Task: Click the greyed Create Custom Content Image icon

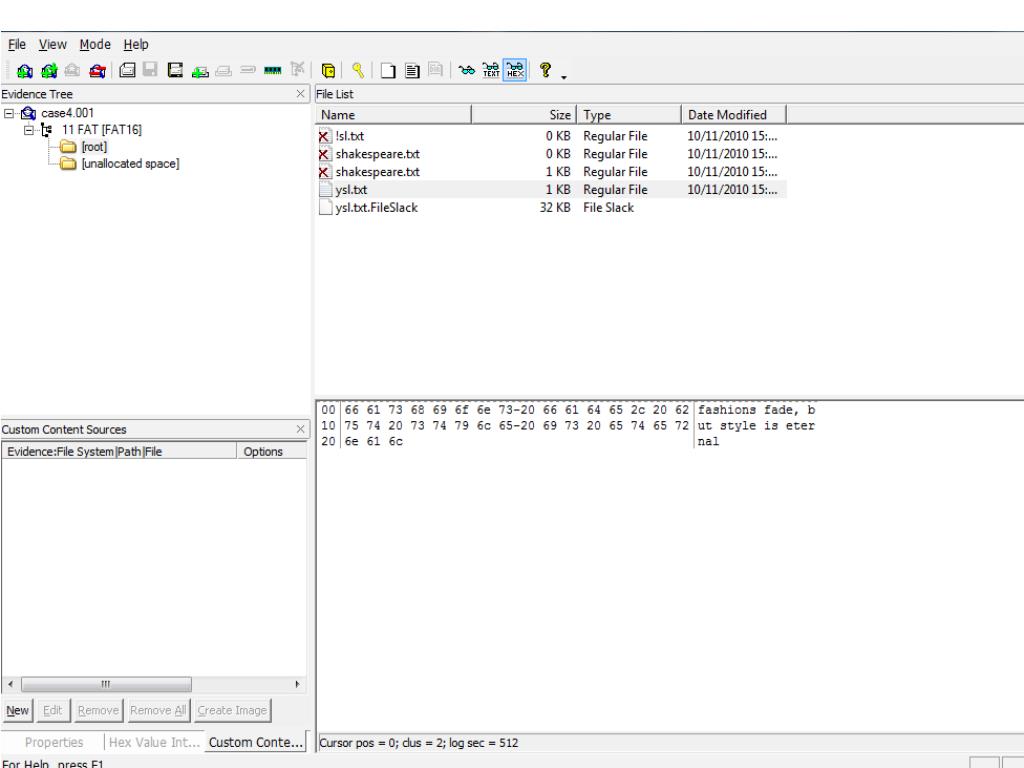Action: [223, 71]
